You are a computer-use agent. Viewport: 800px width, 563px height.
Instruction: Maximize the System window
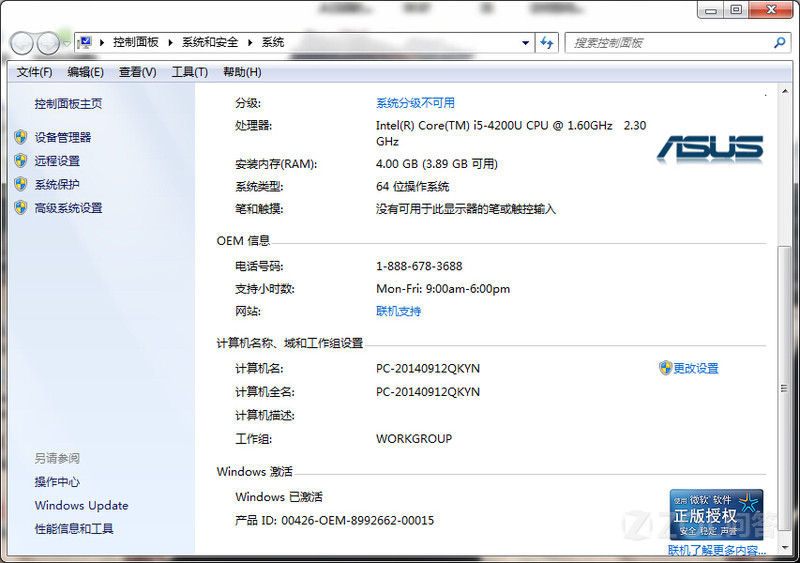pyautogui.click(x=736, y=10)
